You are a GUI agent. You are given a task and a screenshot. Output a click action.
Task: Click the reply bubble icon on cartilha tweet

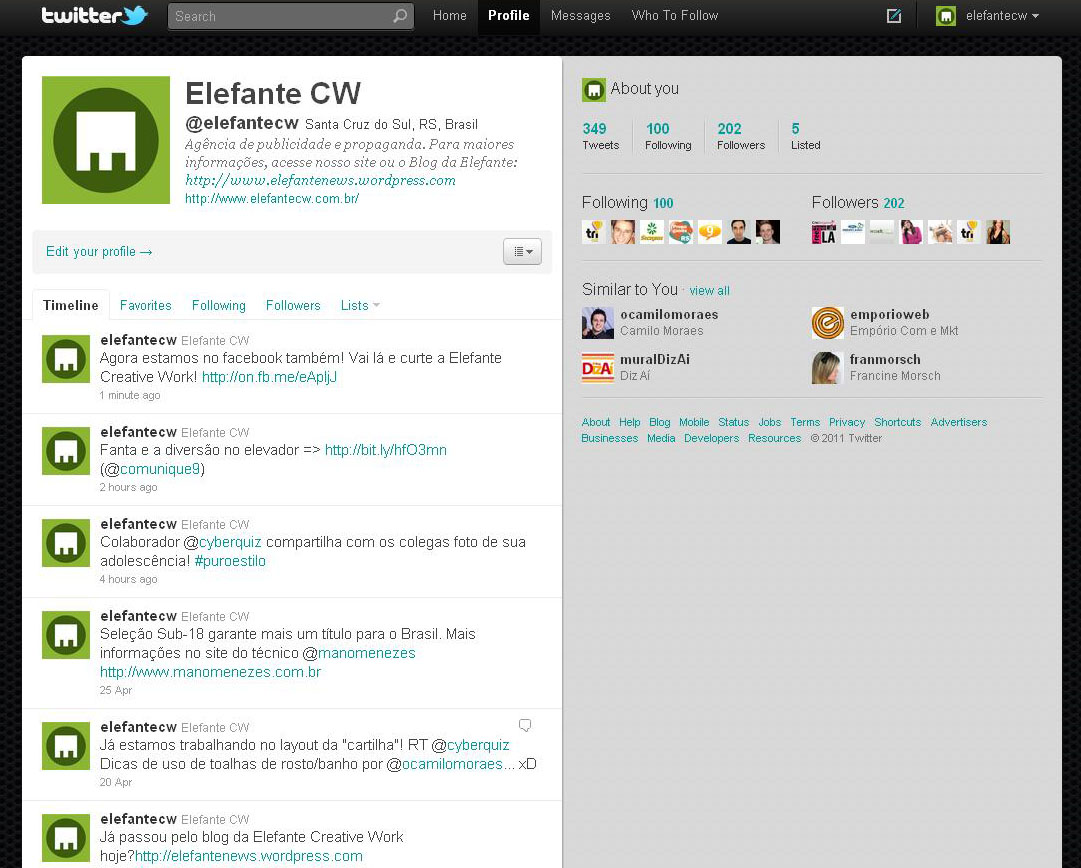click(x=525, y=725)
